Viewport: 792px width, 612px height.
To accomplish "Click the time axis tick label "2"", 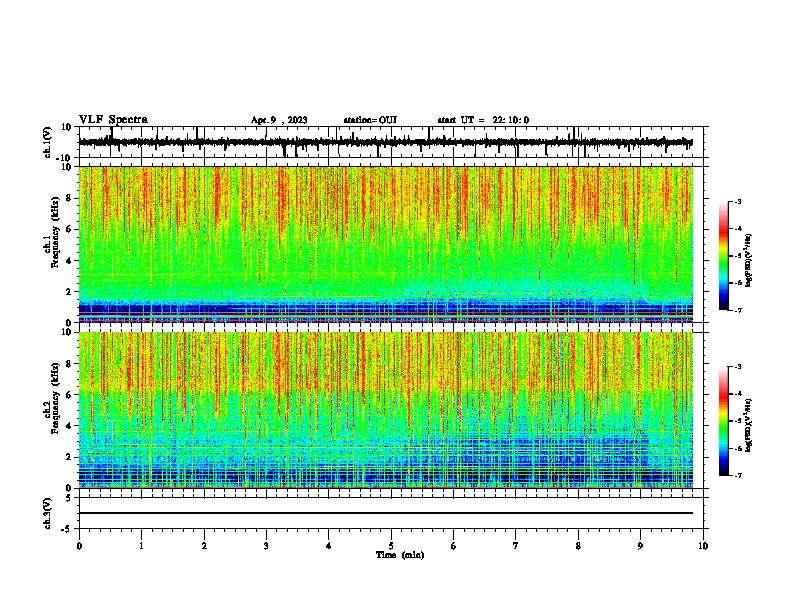I will (x=204, y=546).
